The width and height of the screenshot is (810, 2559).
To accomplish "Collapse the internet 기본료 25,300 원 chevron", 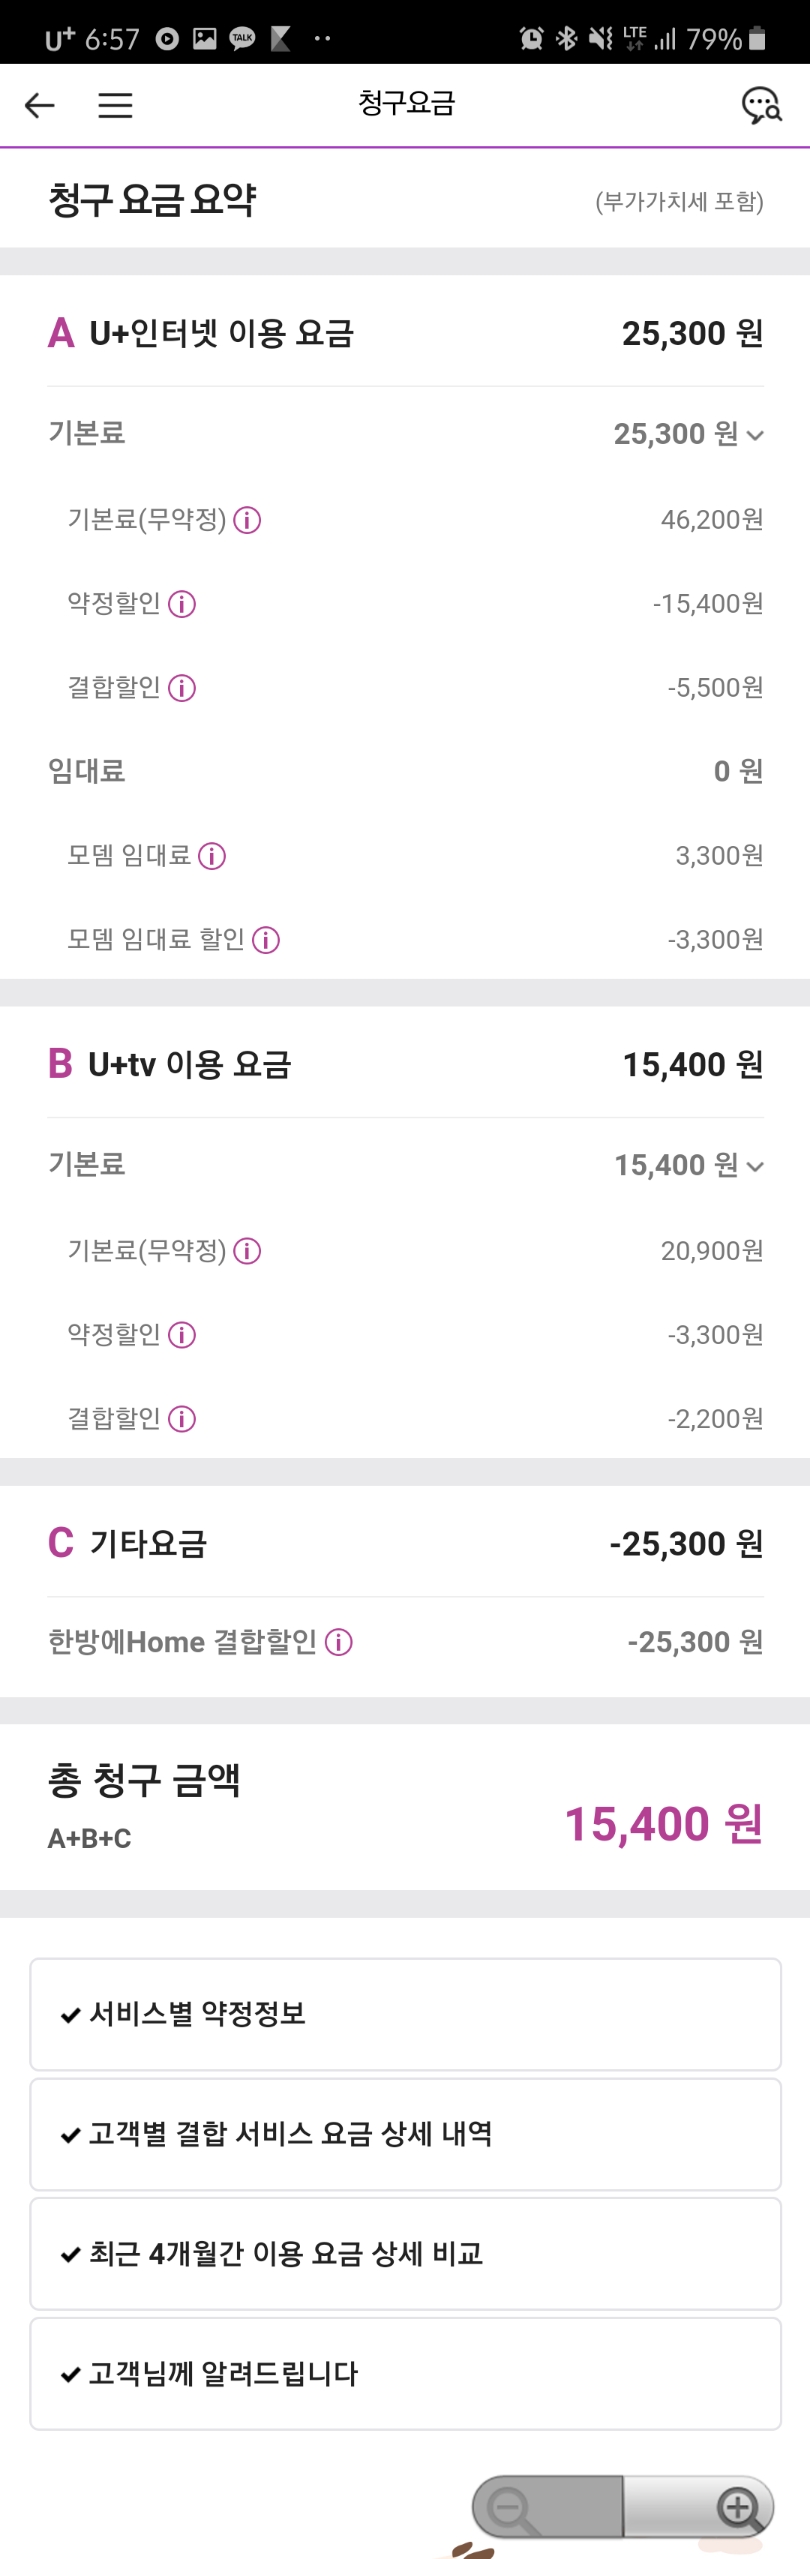I will click(x=755, y=435).
